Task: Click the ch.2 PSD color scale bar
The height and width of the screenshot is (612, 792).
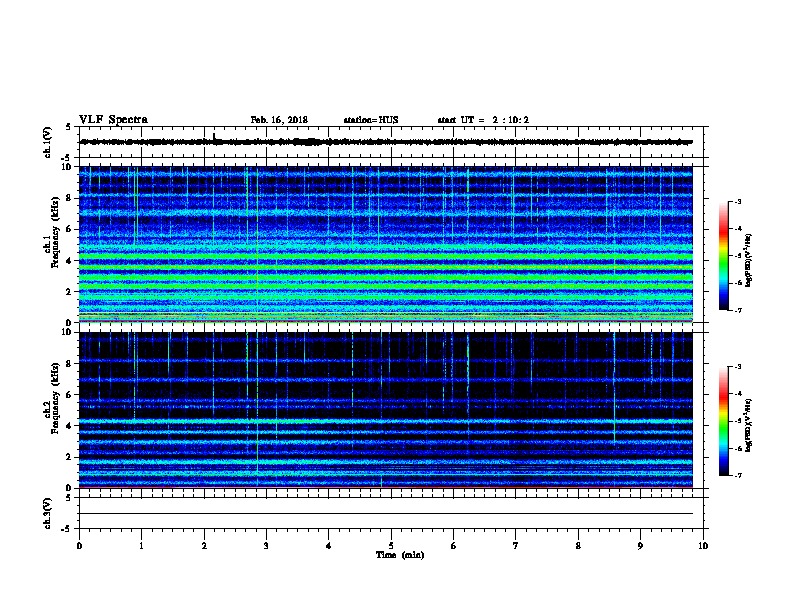Action: point(723,421)
